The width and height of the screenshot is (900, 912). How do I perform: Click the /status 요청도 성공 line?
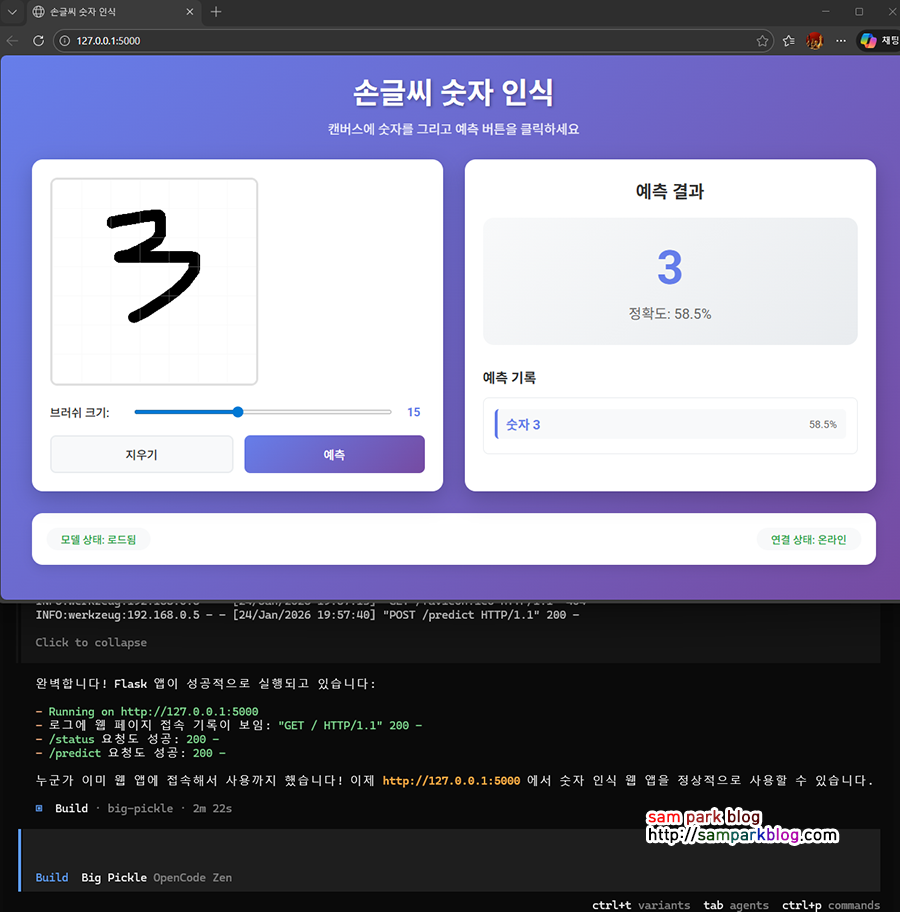127,739
